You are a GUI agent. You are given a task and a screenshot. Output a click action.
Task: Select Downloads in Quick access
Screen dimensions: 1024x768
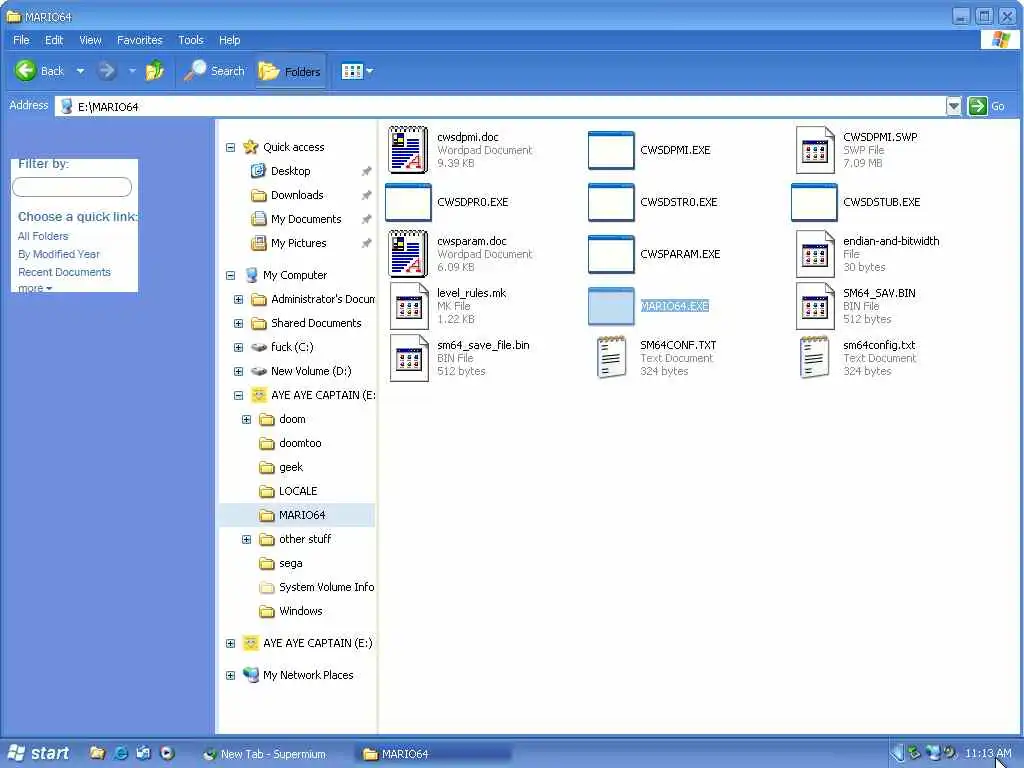tap(287, 195)
